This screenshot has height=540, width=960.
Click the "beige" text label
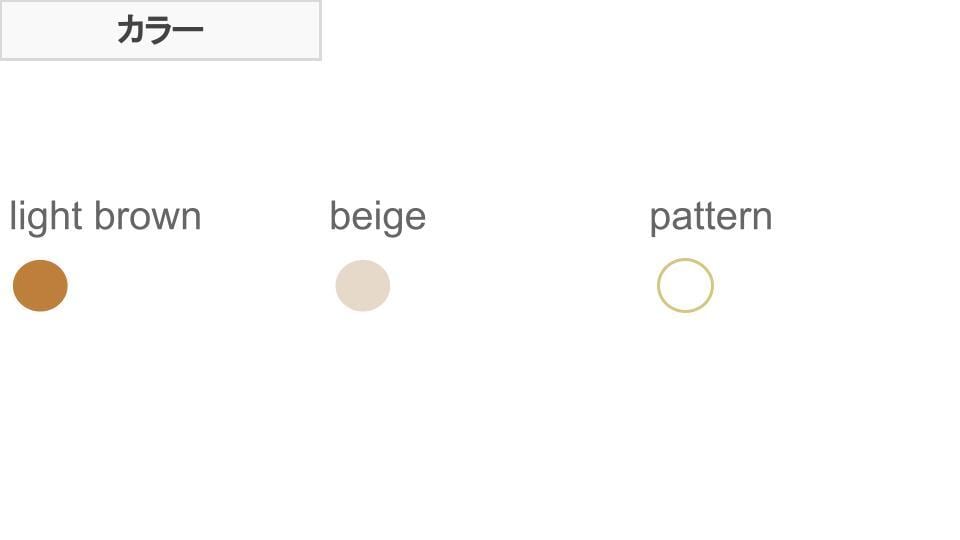(377, 217)
